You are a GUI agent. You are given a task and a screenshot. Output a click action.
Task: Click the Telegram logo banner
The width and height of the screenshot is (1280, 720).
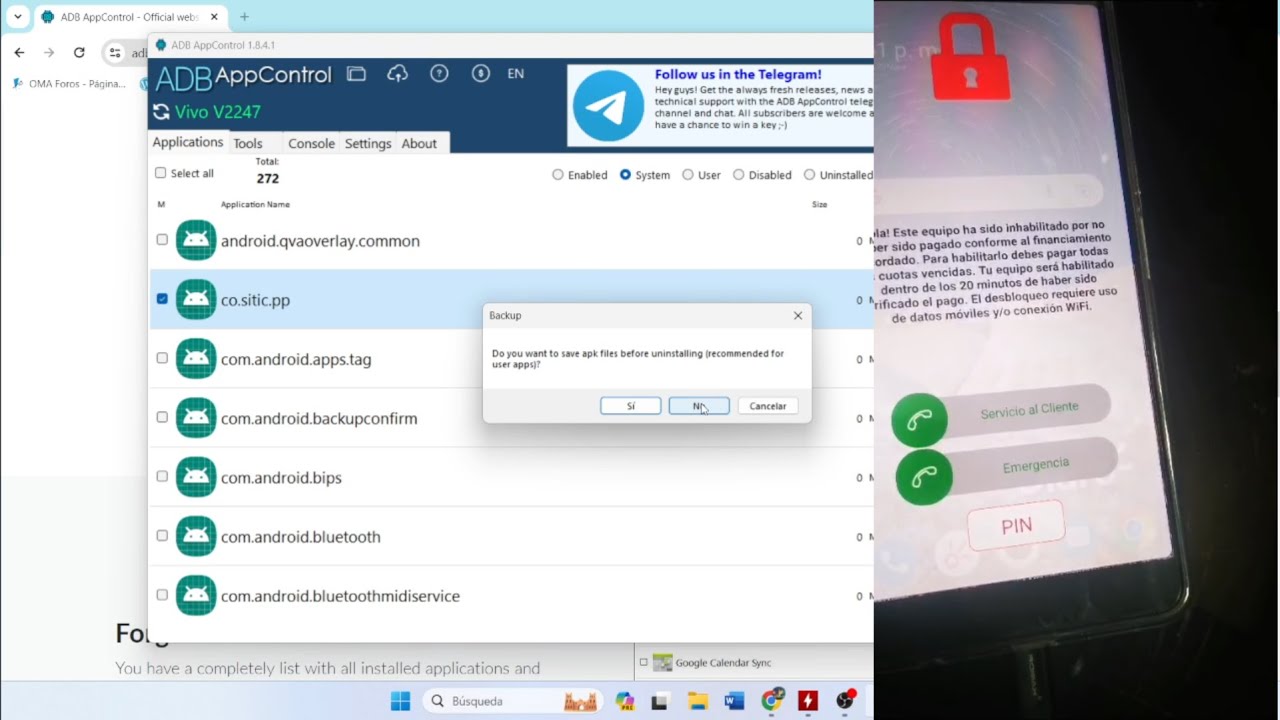(x=608, y=106)
